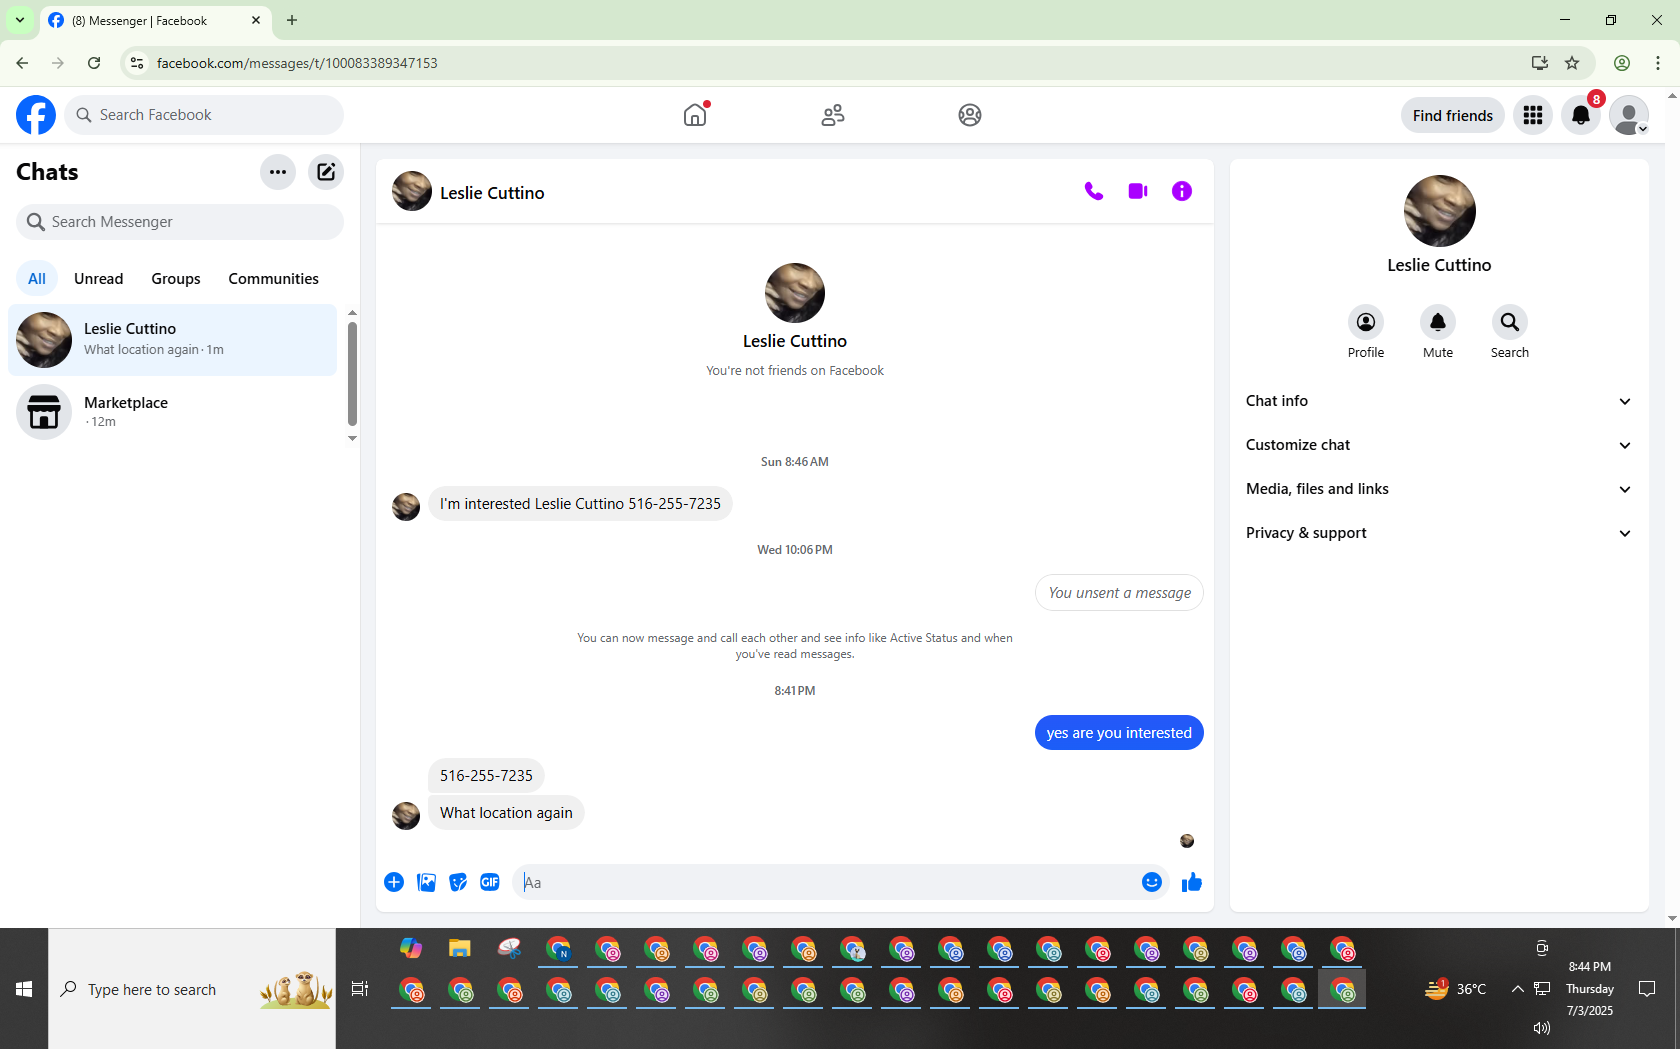Screen dimensions: 1680x1049
Task: Go back in browser history
Action: (x=22, y=63)
